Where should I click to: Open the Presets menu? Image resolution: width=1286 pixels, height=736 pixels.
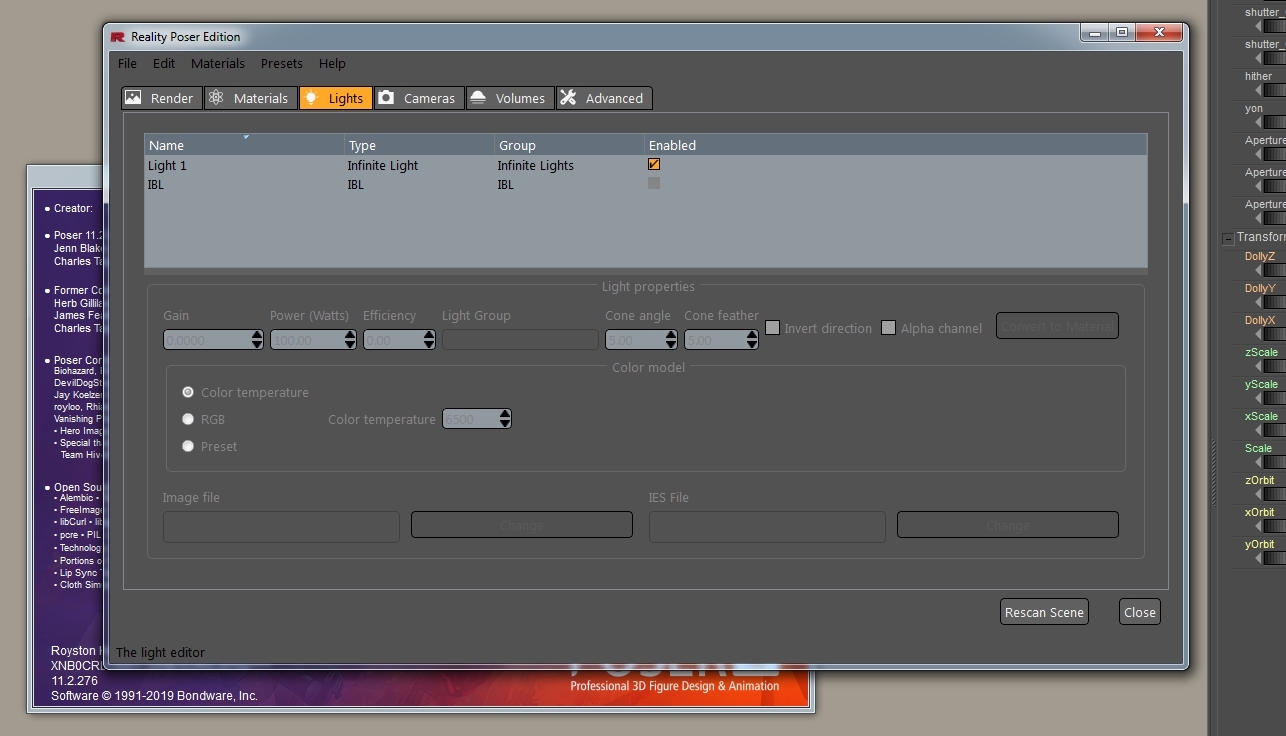[x=282, y=63]
